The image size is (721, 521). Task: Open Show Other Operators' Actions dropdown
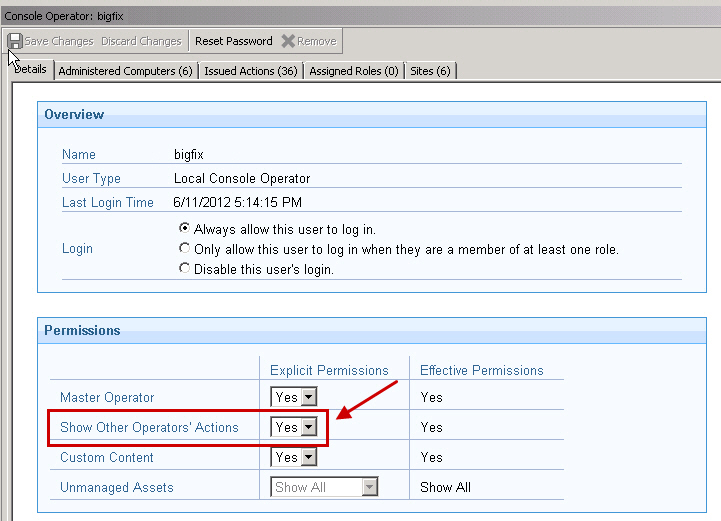tap(308, 427)
